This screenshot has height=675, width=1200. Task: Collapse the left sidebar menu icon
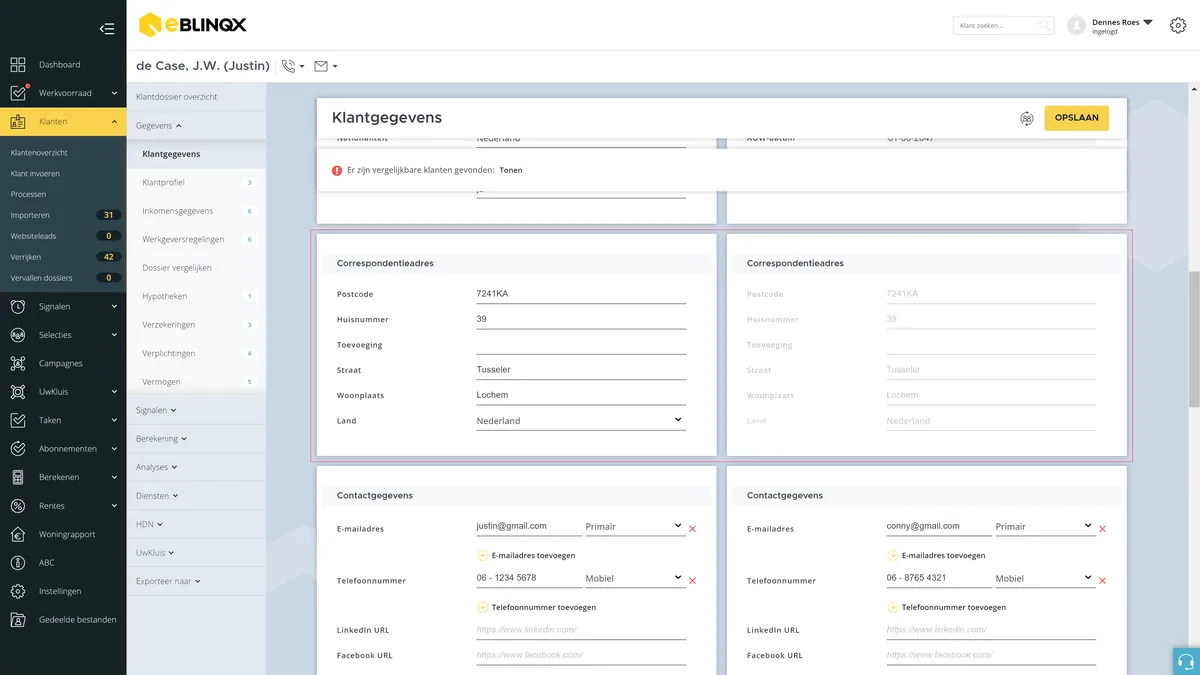pyautogui.click(x=107, y=29)
